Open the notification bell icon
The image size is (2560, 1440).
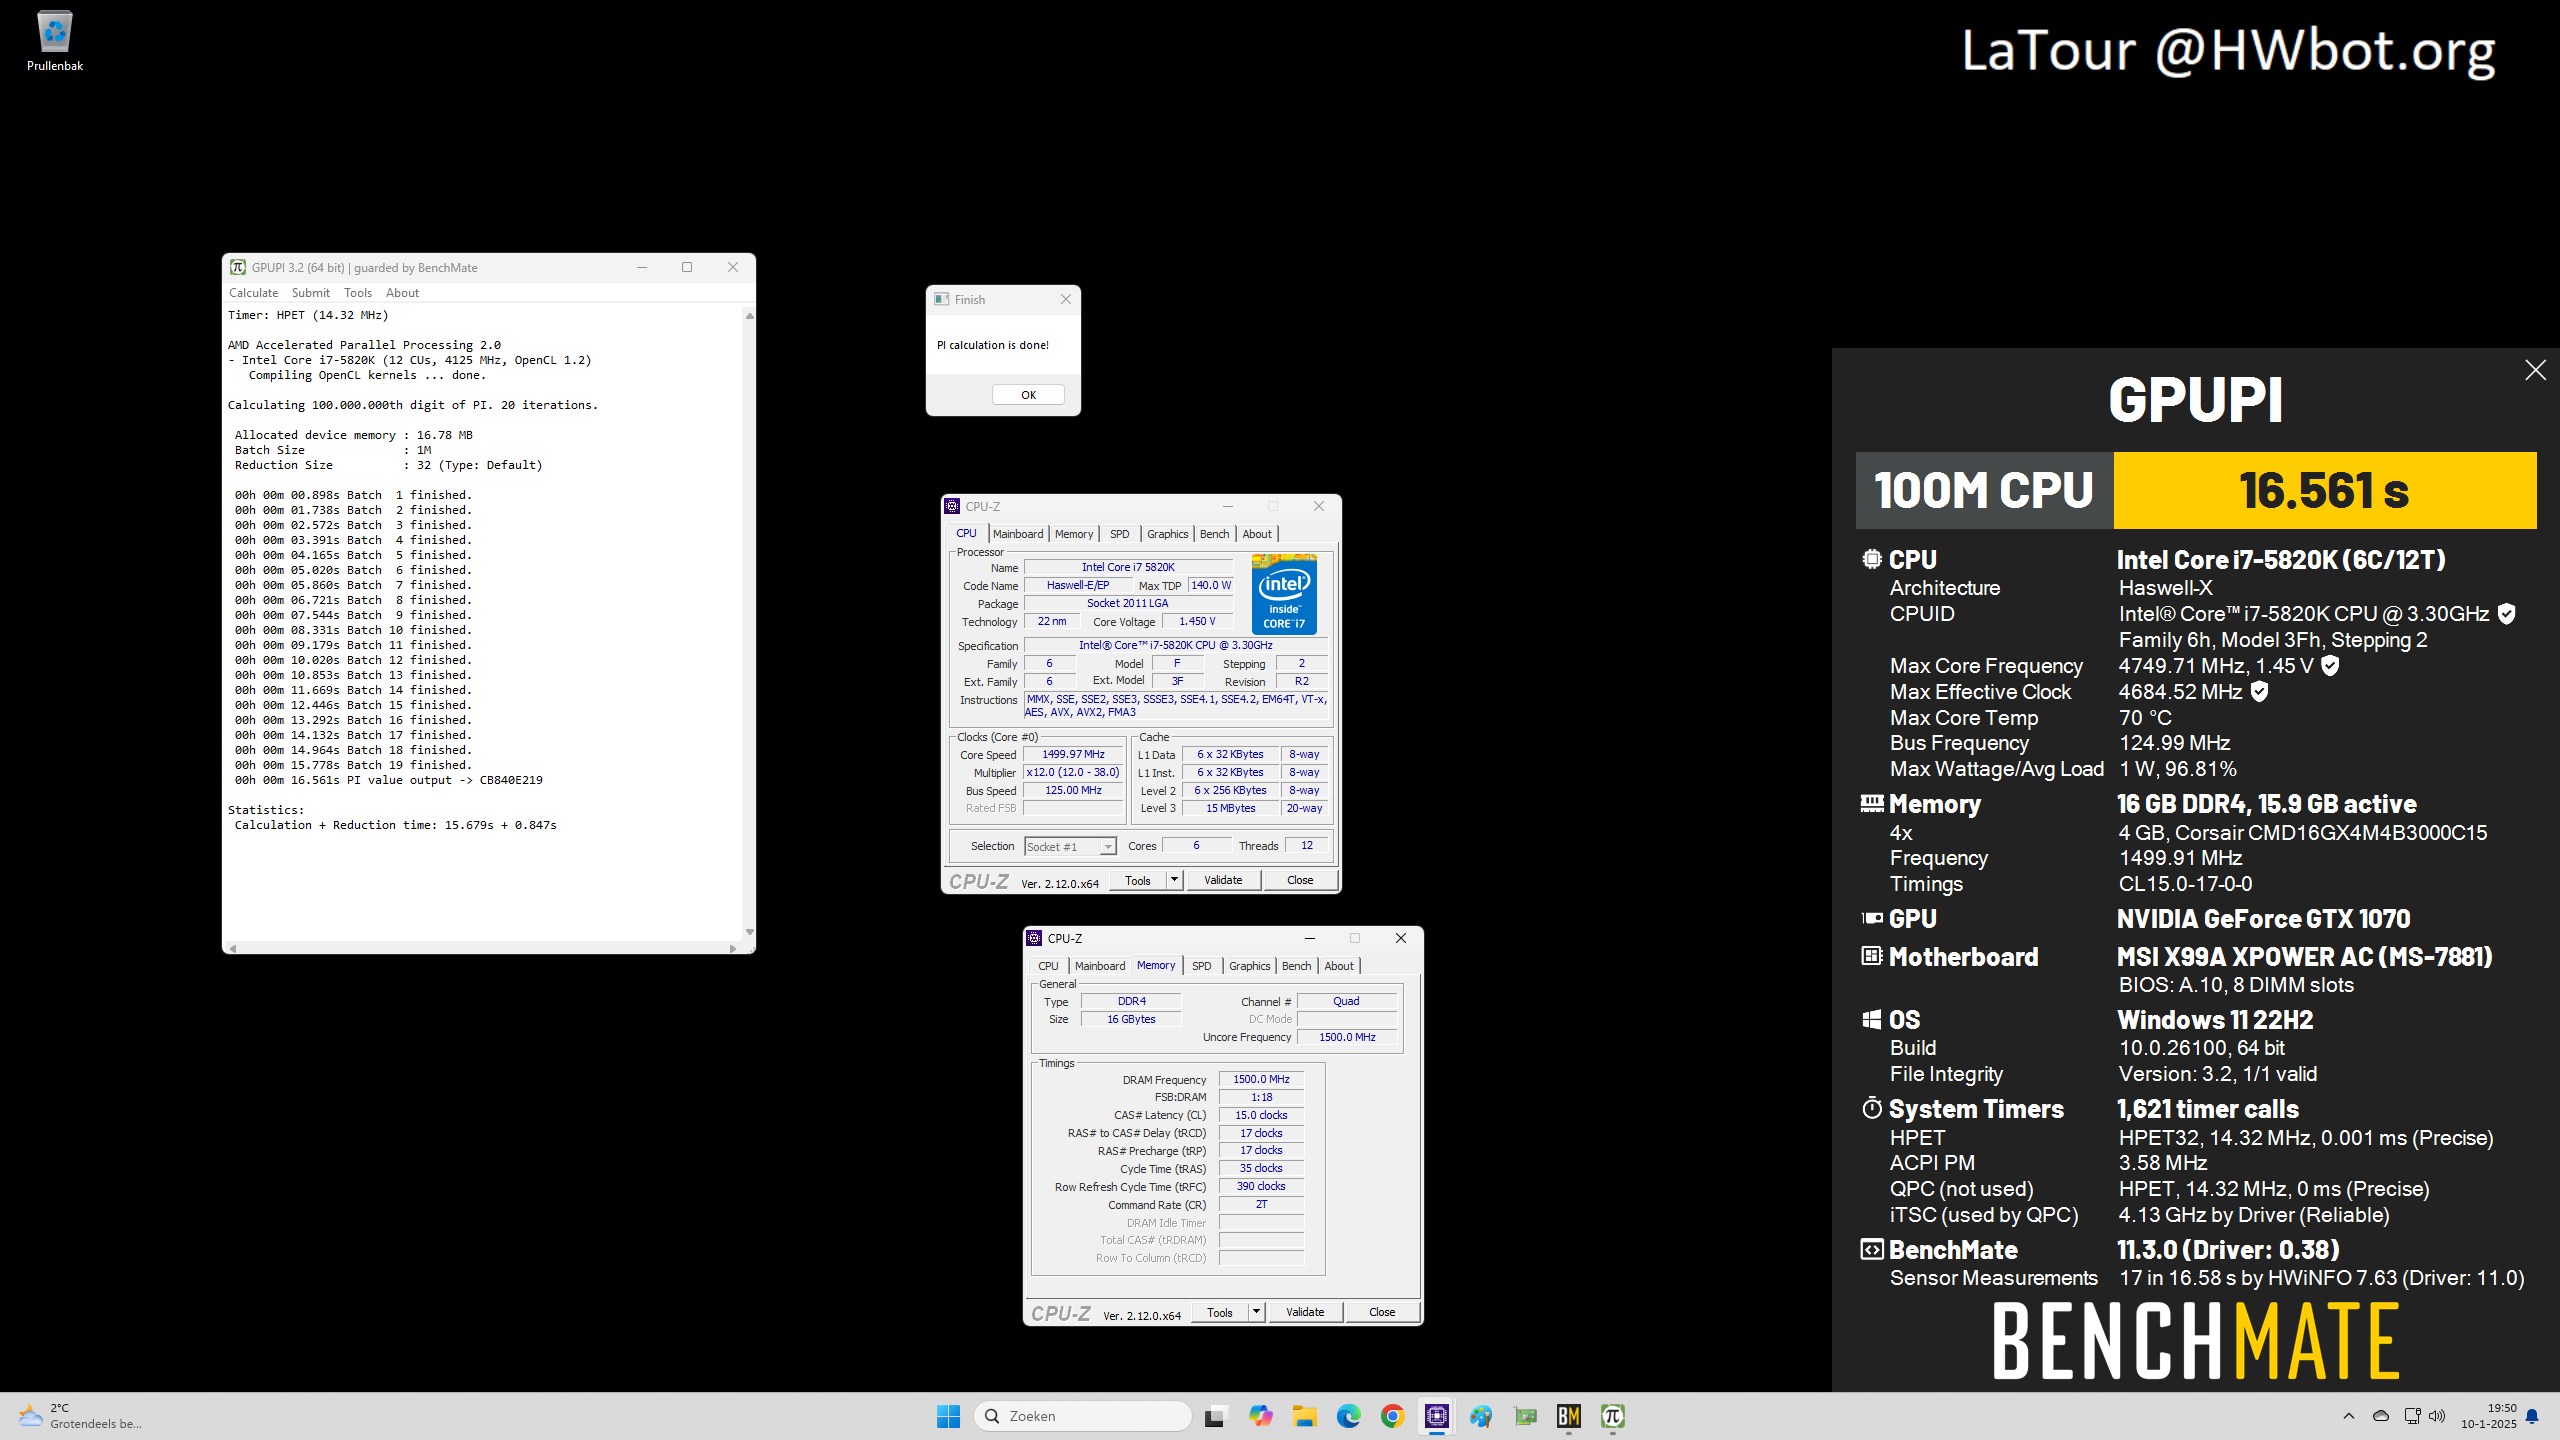pos(2533,1416)
